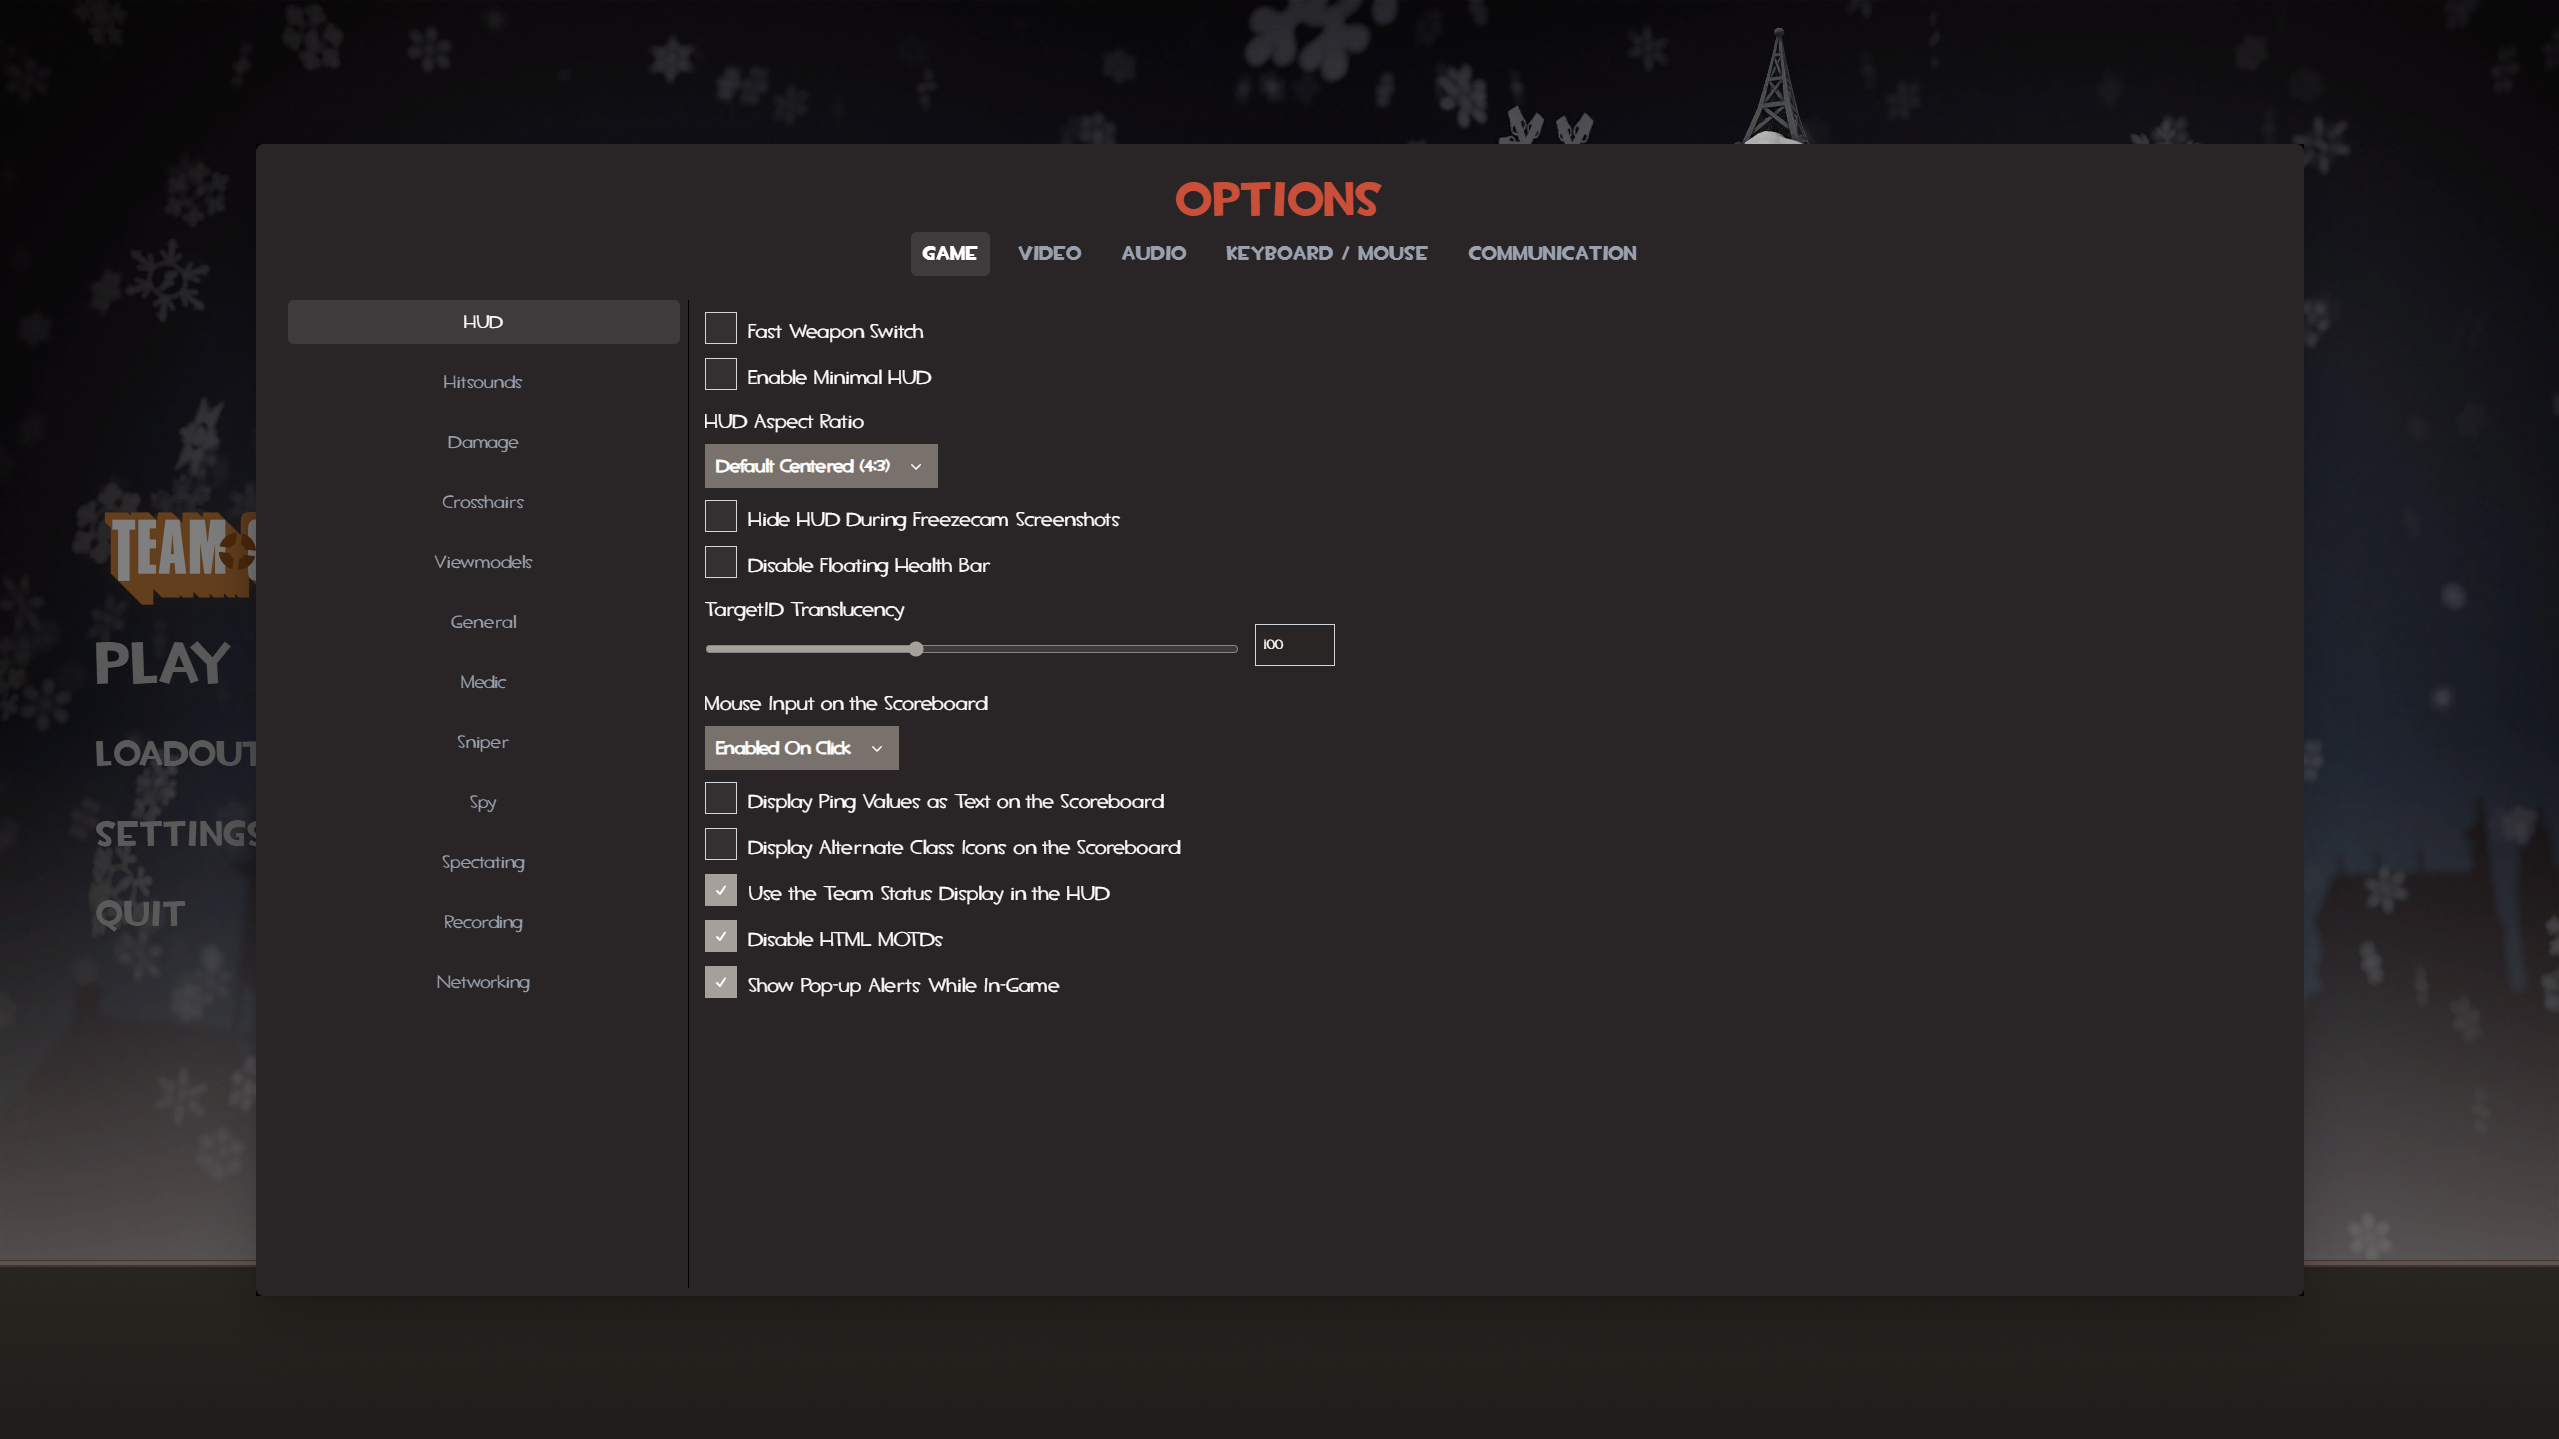The height and width of the screenshot is (1439, 2559).
Task: Select the Networking settings category
Action: tap(483, 981)
